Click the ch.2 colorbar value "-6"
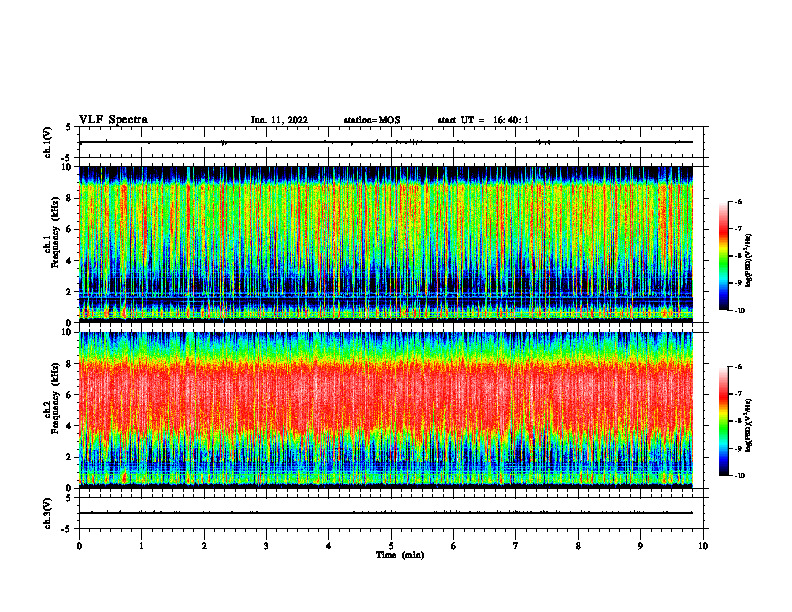 (738, 367)
